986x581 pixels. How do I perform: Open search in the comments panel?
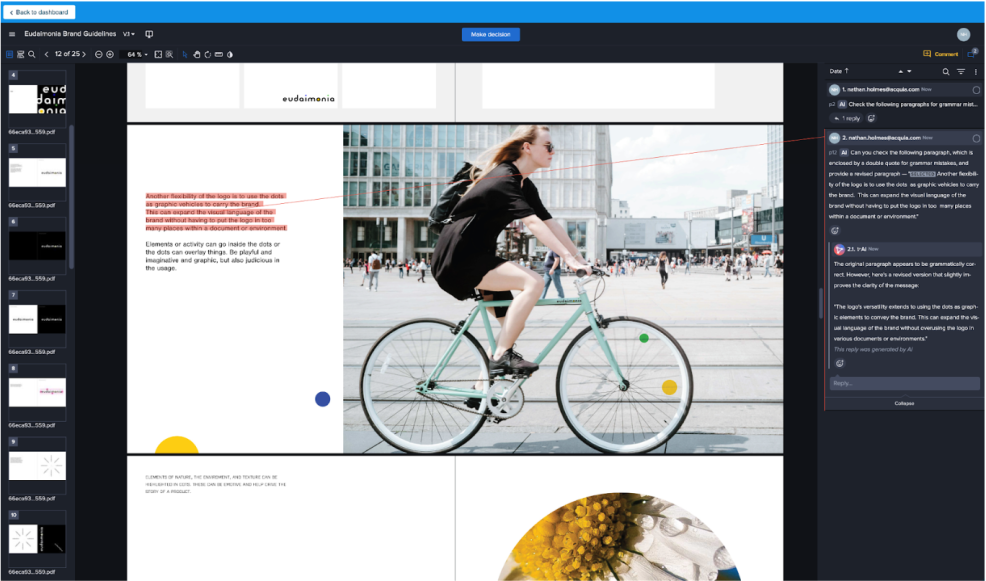point(946,72)
